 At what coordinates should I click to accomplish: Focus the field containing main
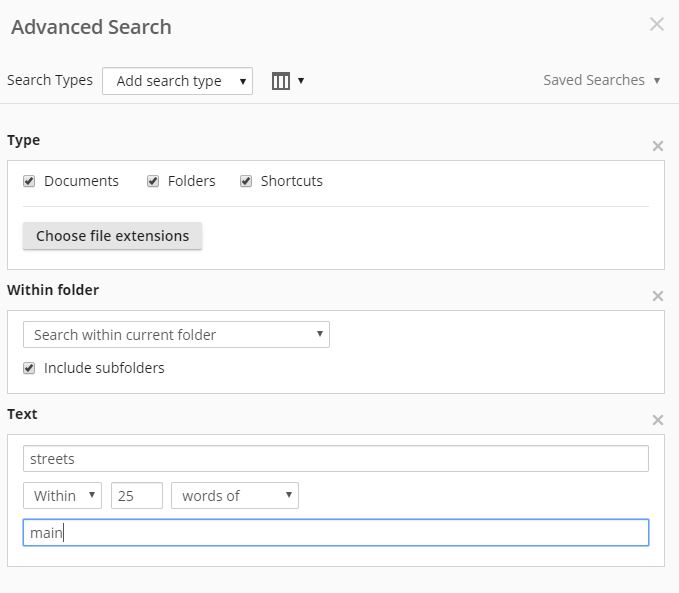pos(335,533)
